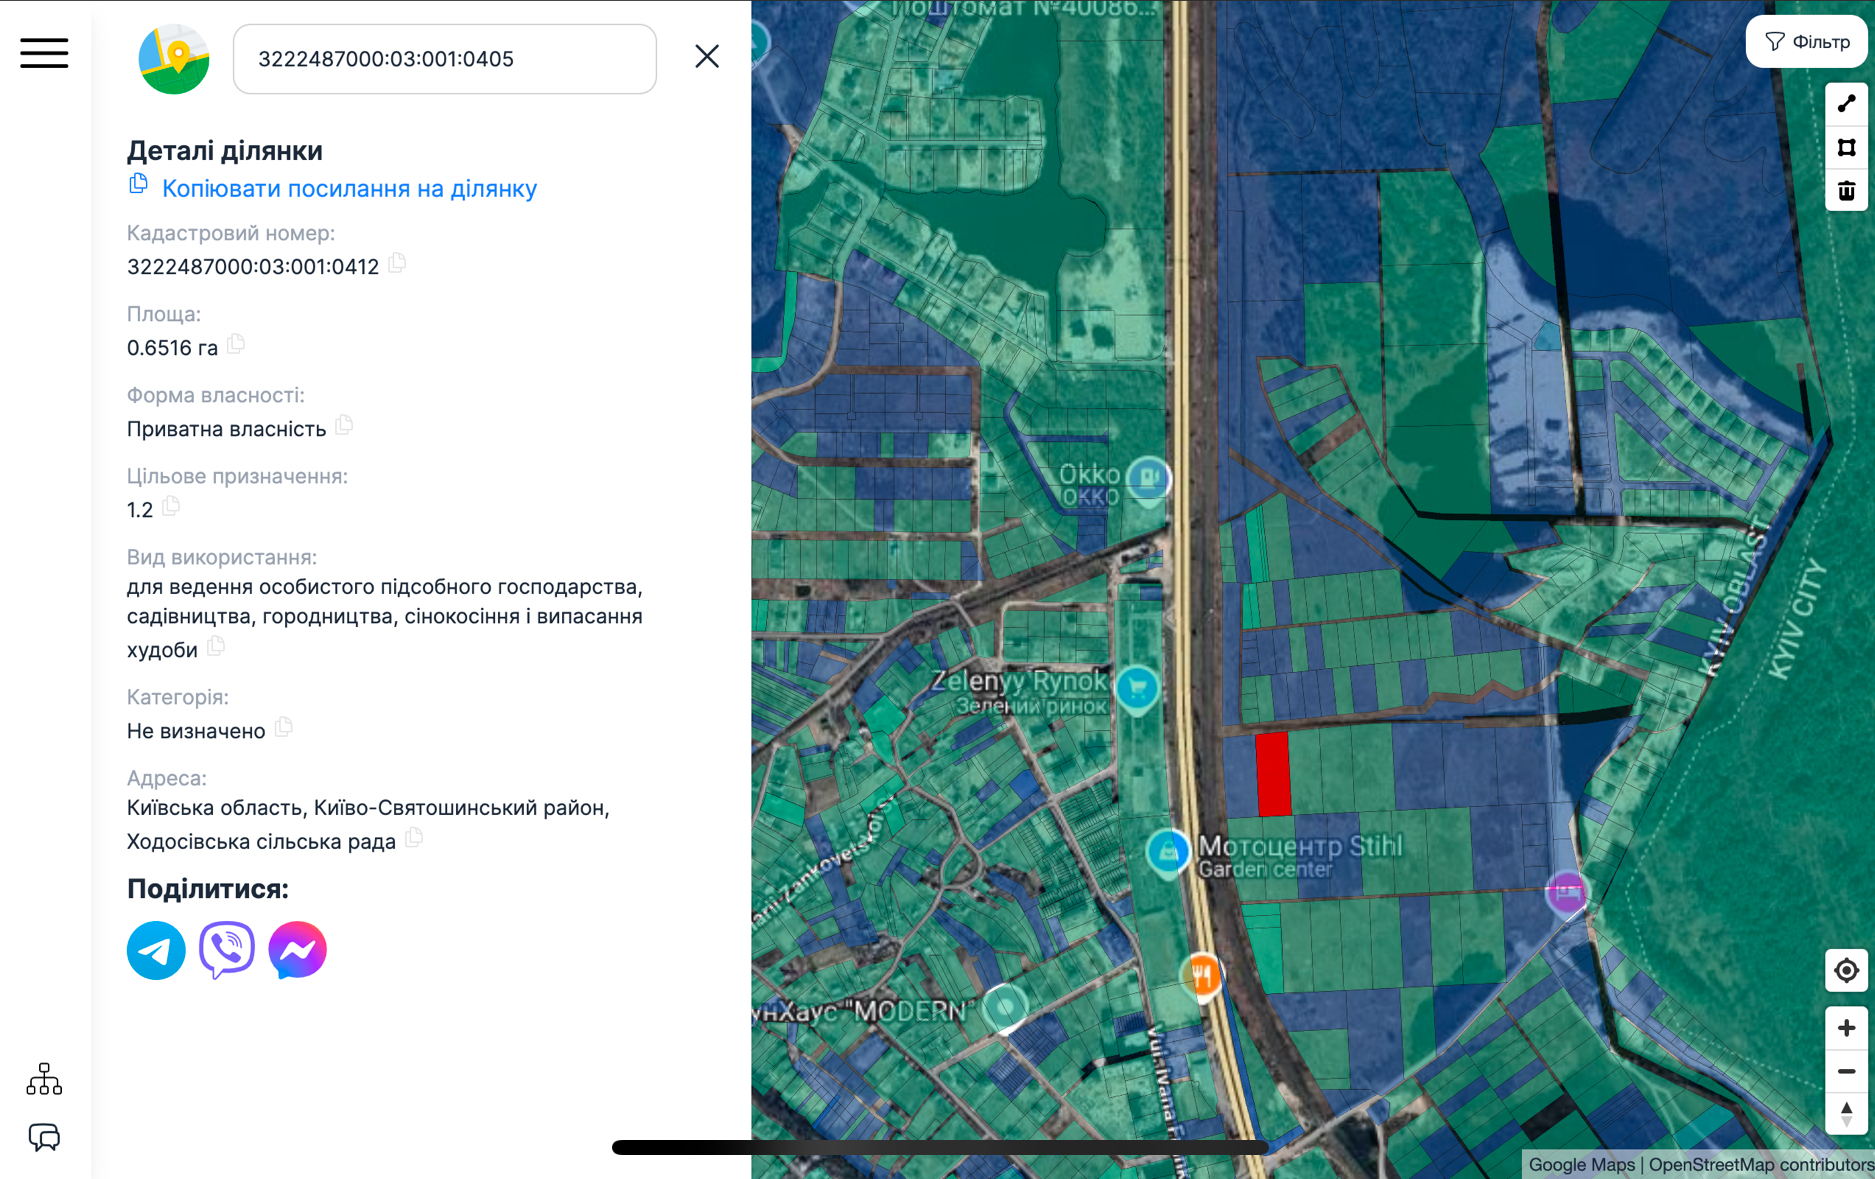Viewport: 1875px width, 1179px height.
Task: Copy the Приватна власність ownership value
Action: [x=344, y=425]
